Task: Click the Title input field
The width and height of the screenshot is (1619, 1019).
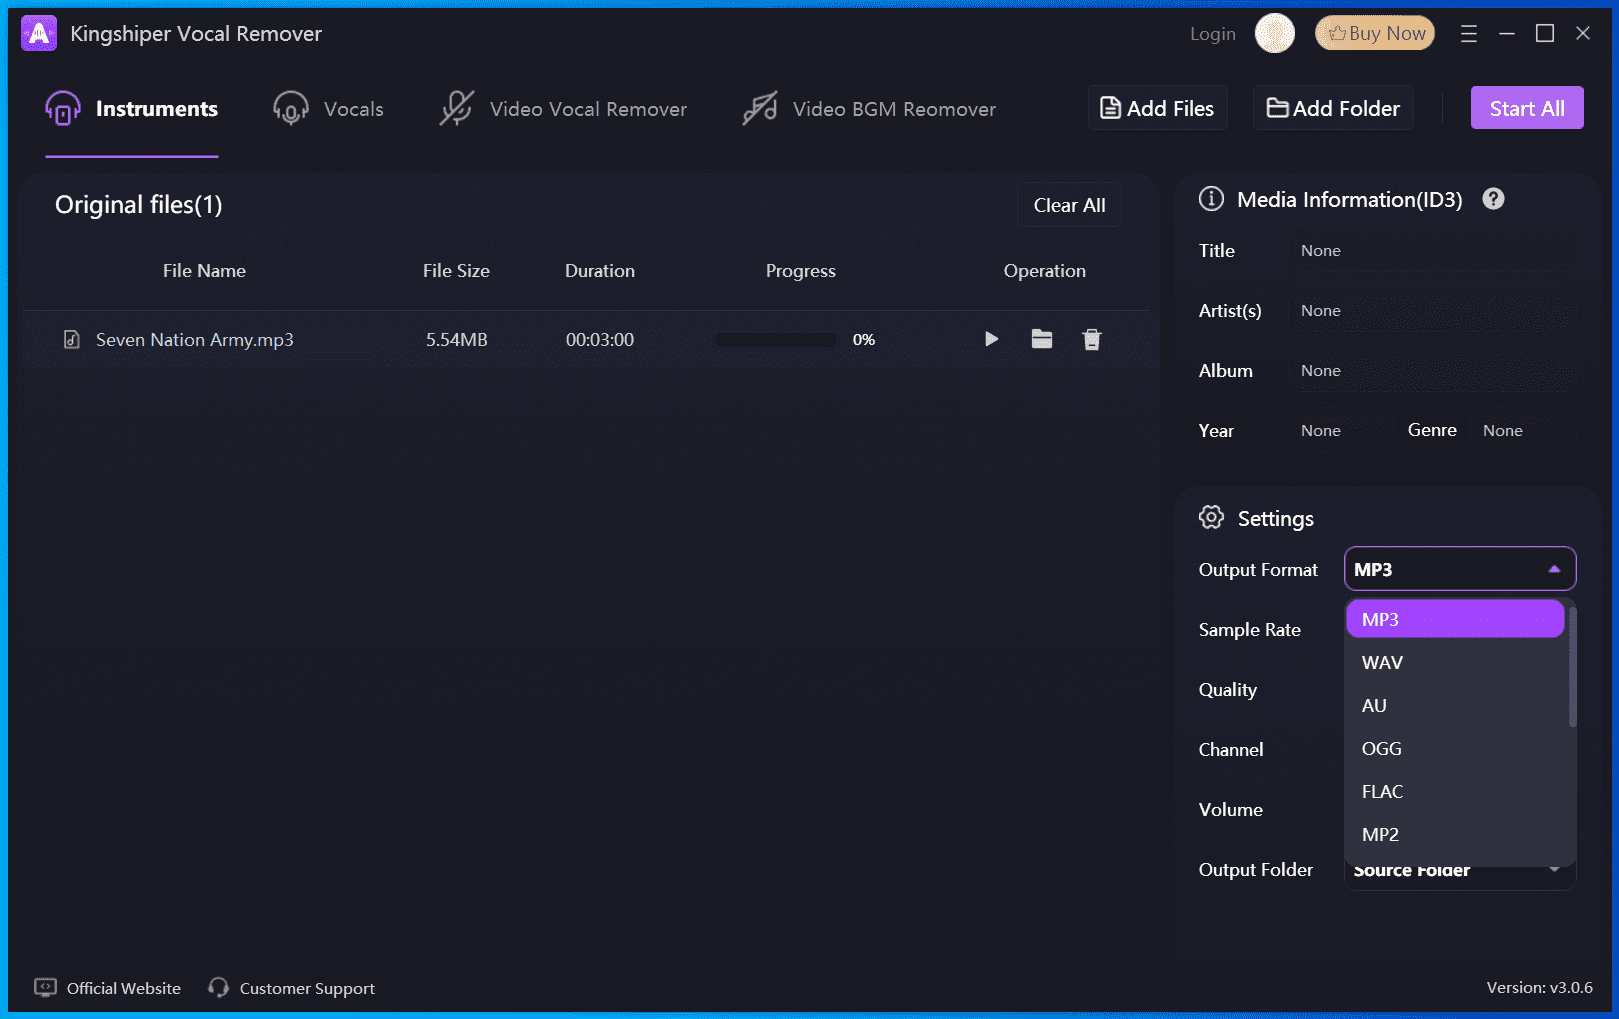Action: tap(1432, 251)
